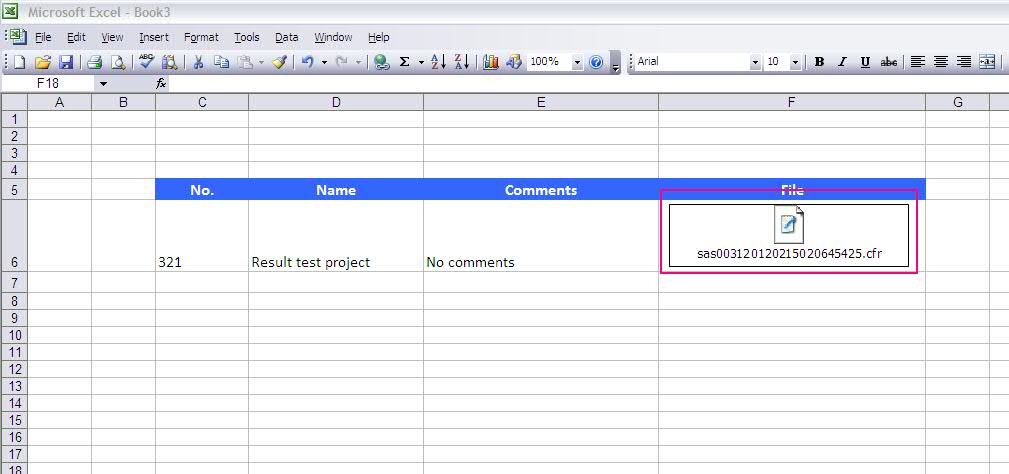The width and height of the screenshot is (1009, 474).
Task: Copy selection with the Copy icon
Action: (221, 62)
